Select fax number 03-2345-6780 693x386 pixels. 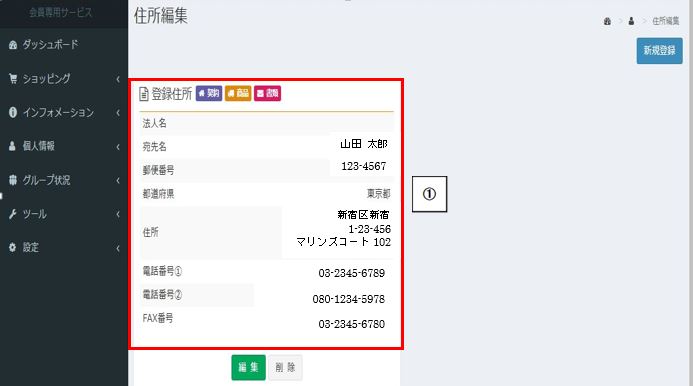point(351,324)
